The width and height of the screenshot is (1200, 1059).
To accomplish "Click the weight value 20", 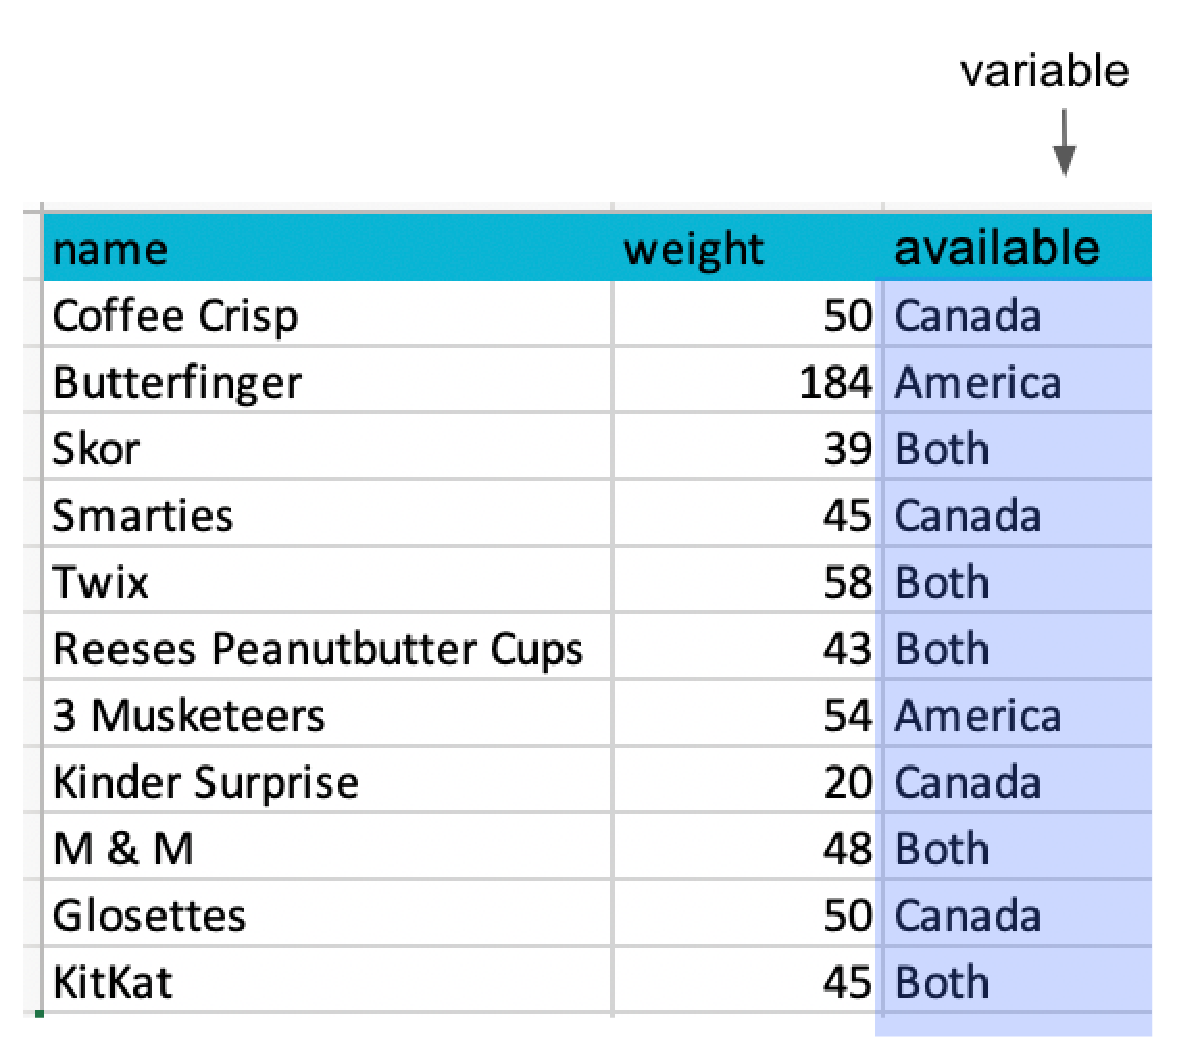I will click(x=847, y=783).
